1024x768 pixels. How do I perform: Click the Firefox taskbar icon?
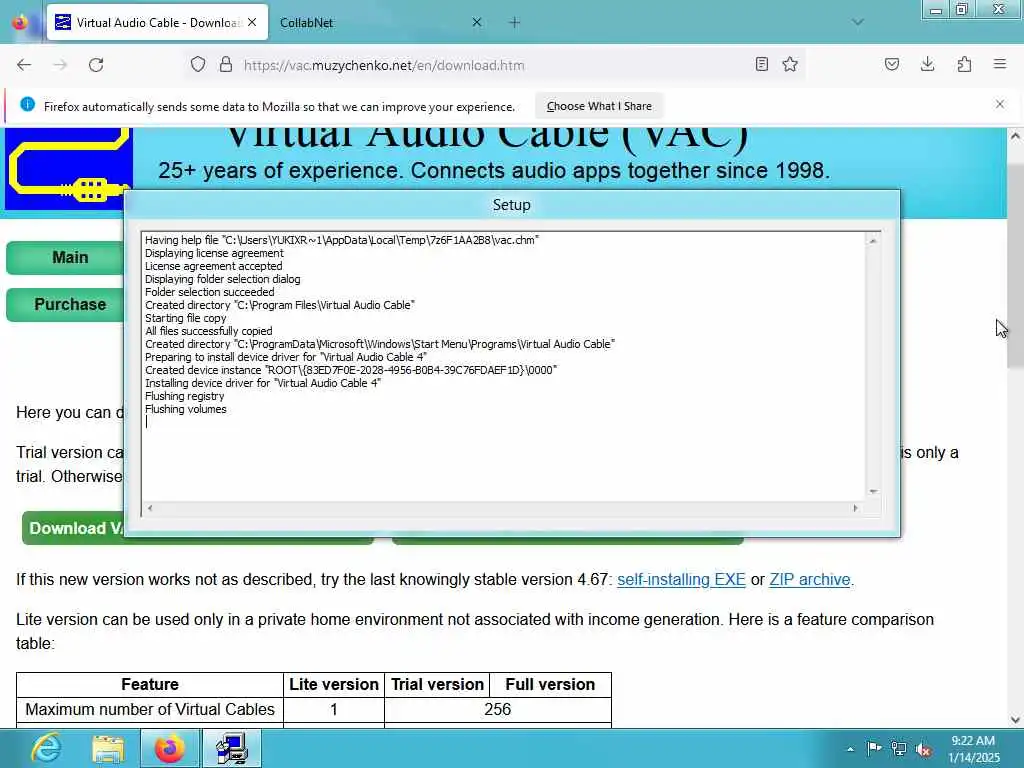(x=169, y=748)
